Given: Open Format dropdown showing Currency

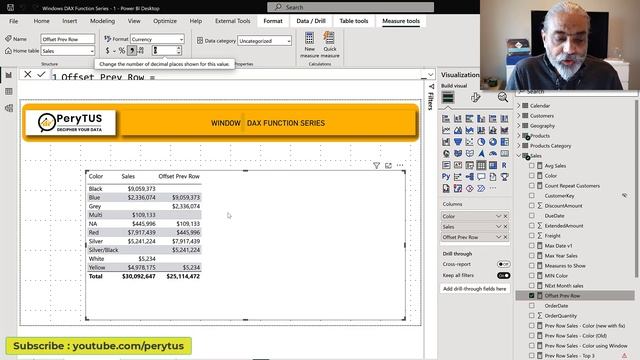Looking at the screenshot, I should tap(157, 39).
